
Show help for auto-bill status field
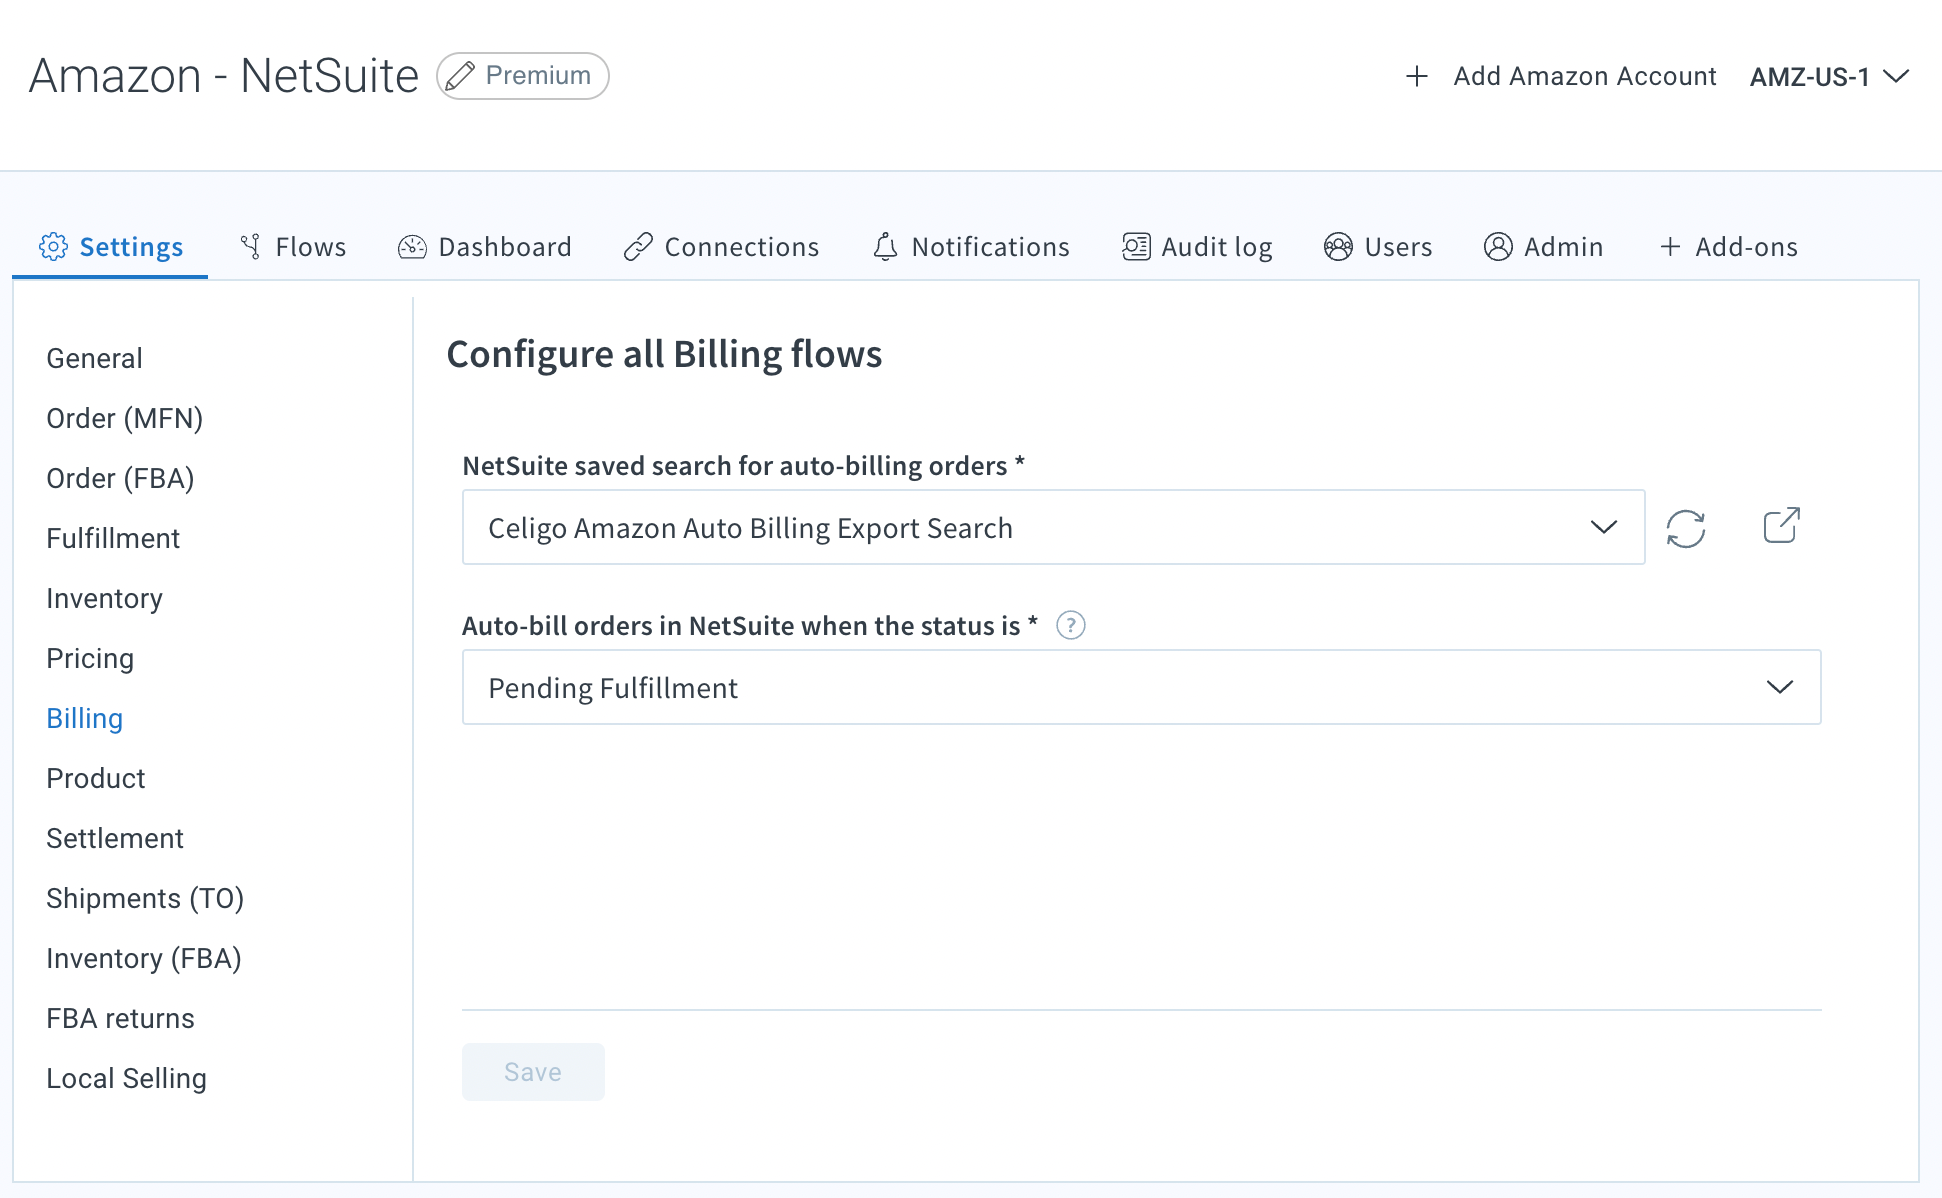1071,626
